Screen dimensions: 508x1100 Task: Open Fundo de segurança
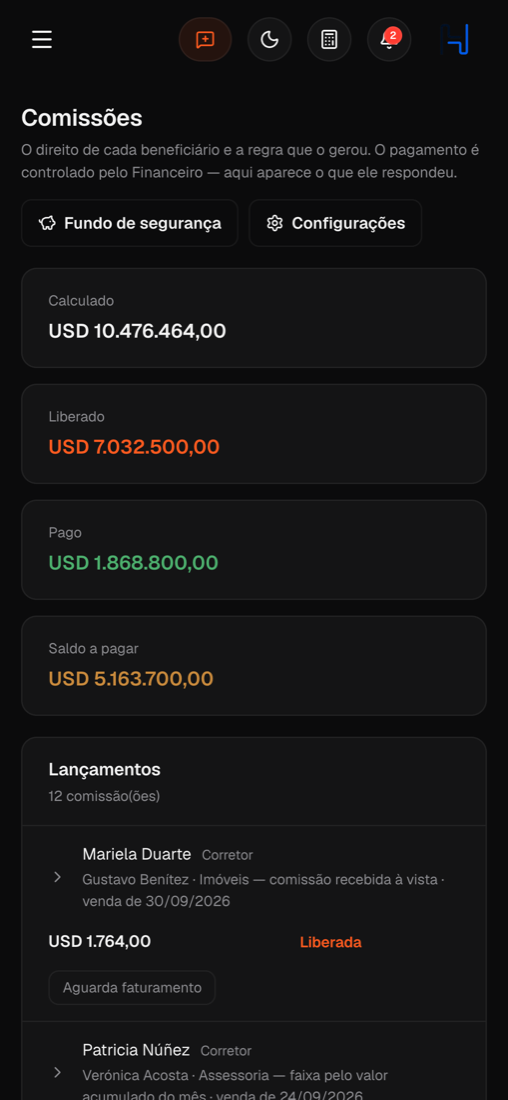click(x=130, y=223)
